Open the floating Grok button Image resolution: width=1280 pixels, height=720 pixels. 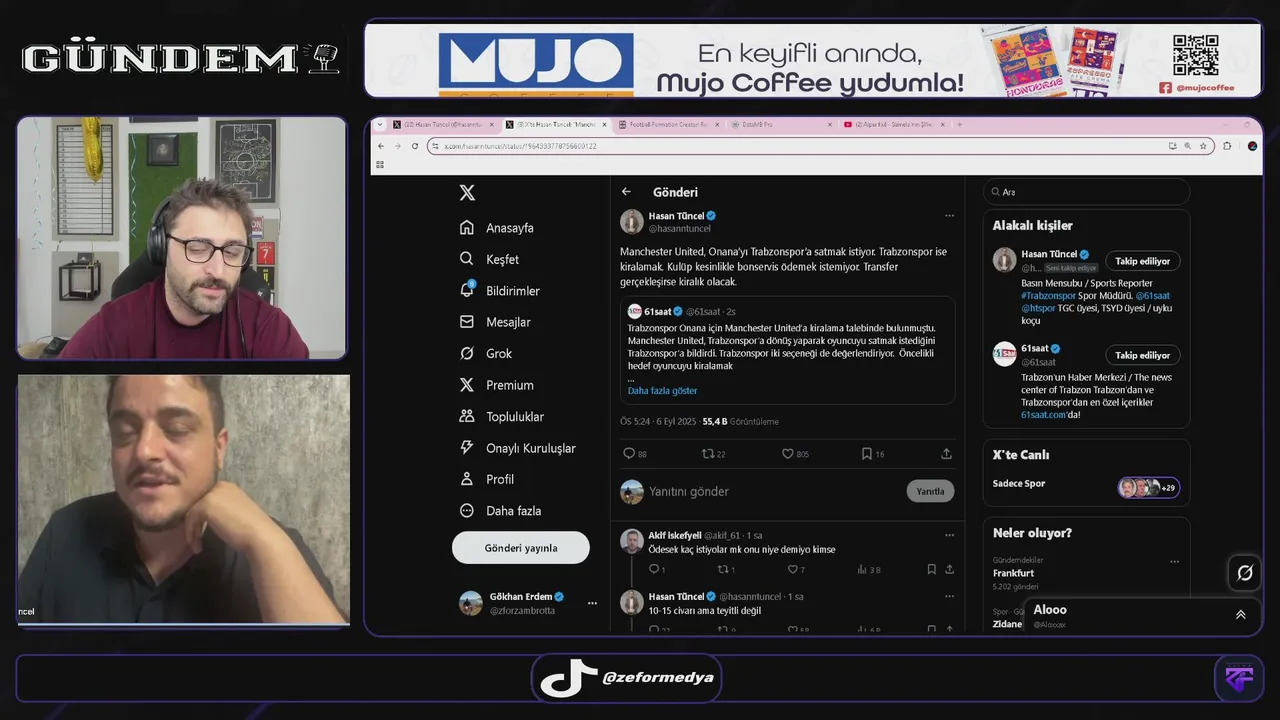[1244, 573]
